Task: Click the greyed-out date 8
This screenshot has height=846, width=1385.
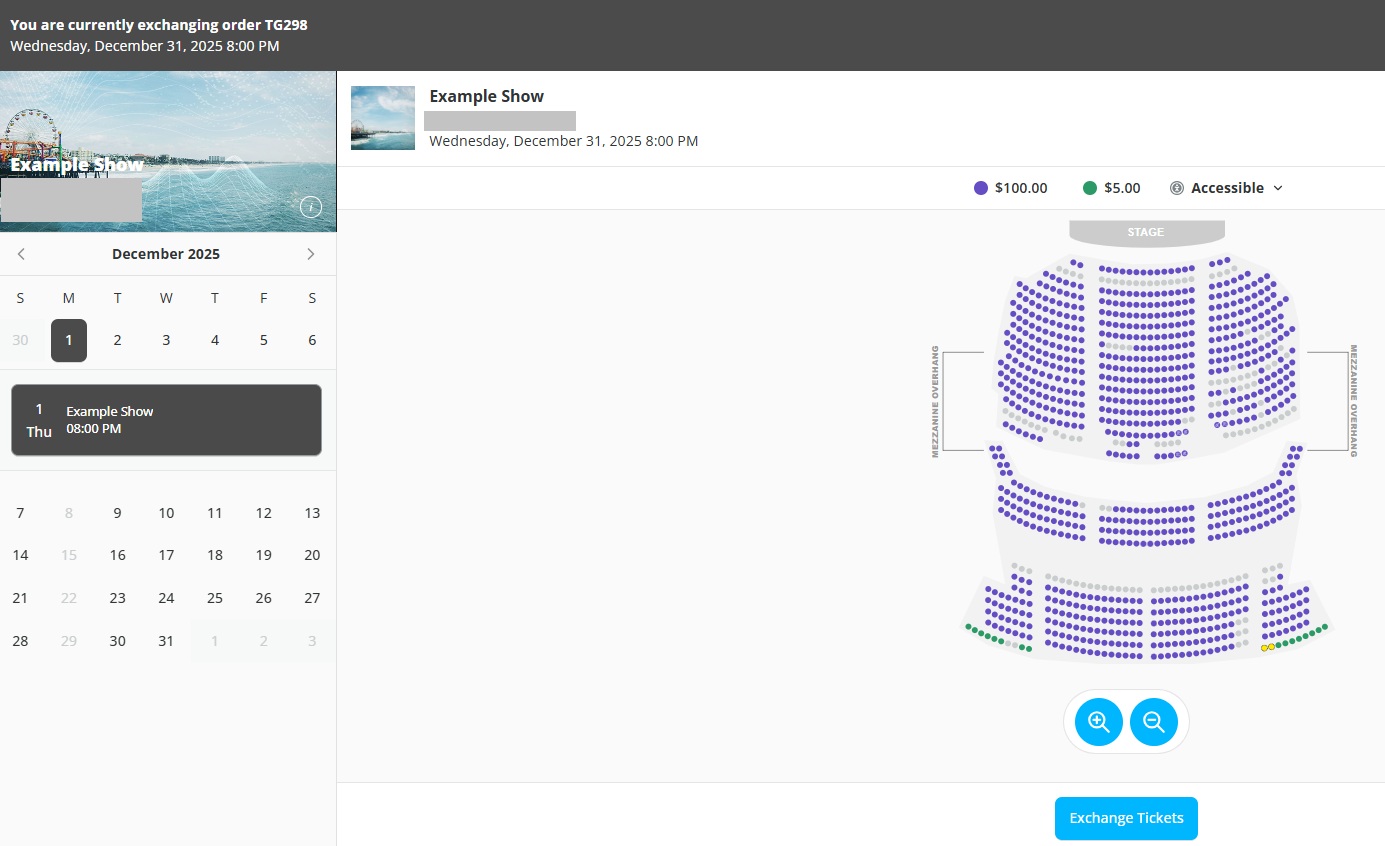Action: [69, 513]
